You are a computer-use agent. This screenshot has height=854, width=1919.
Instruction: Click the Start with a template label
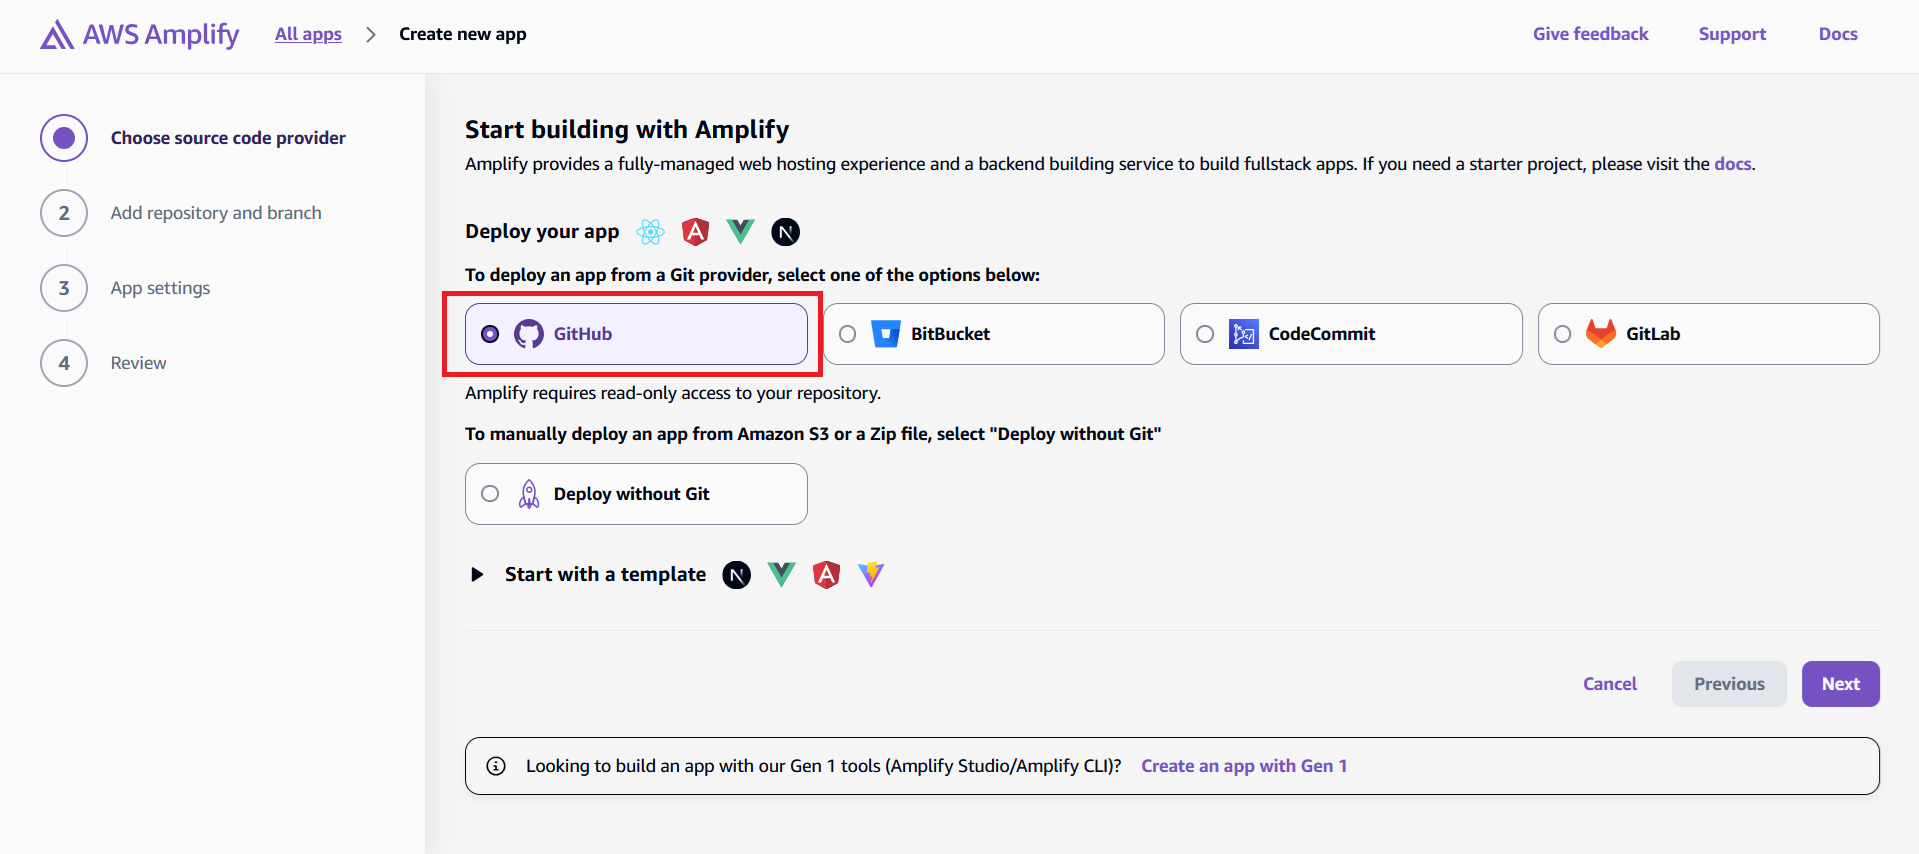coord(605,575)
